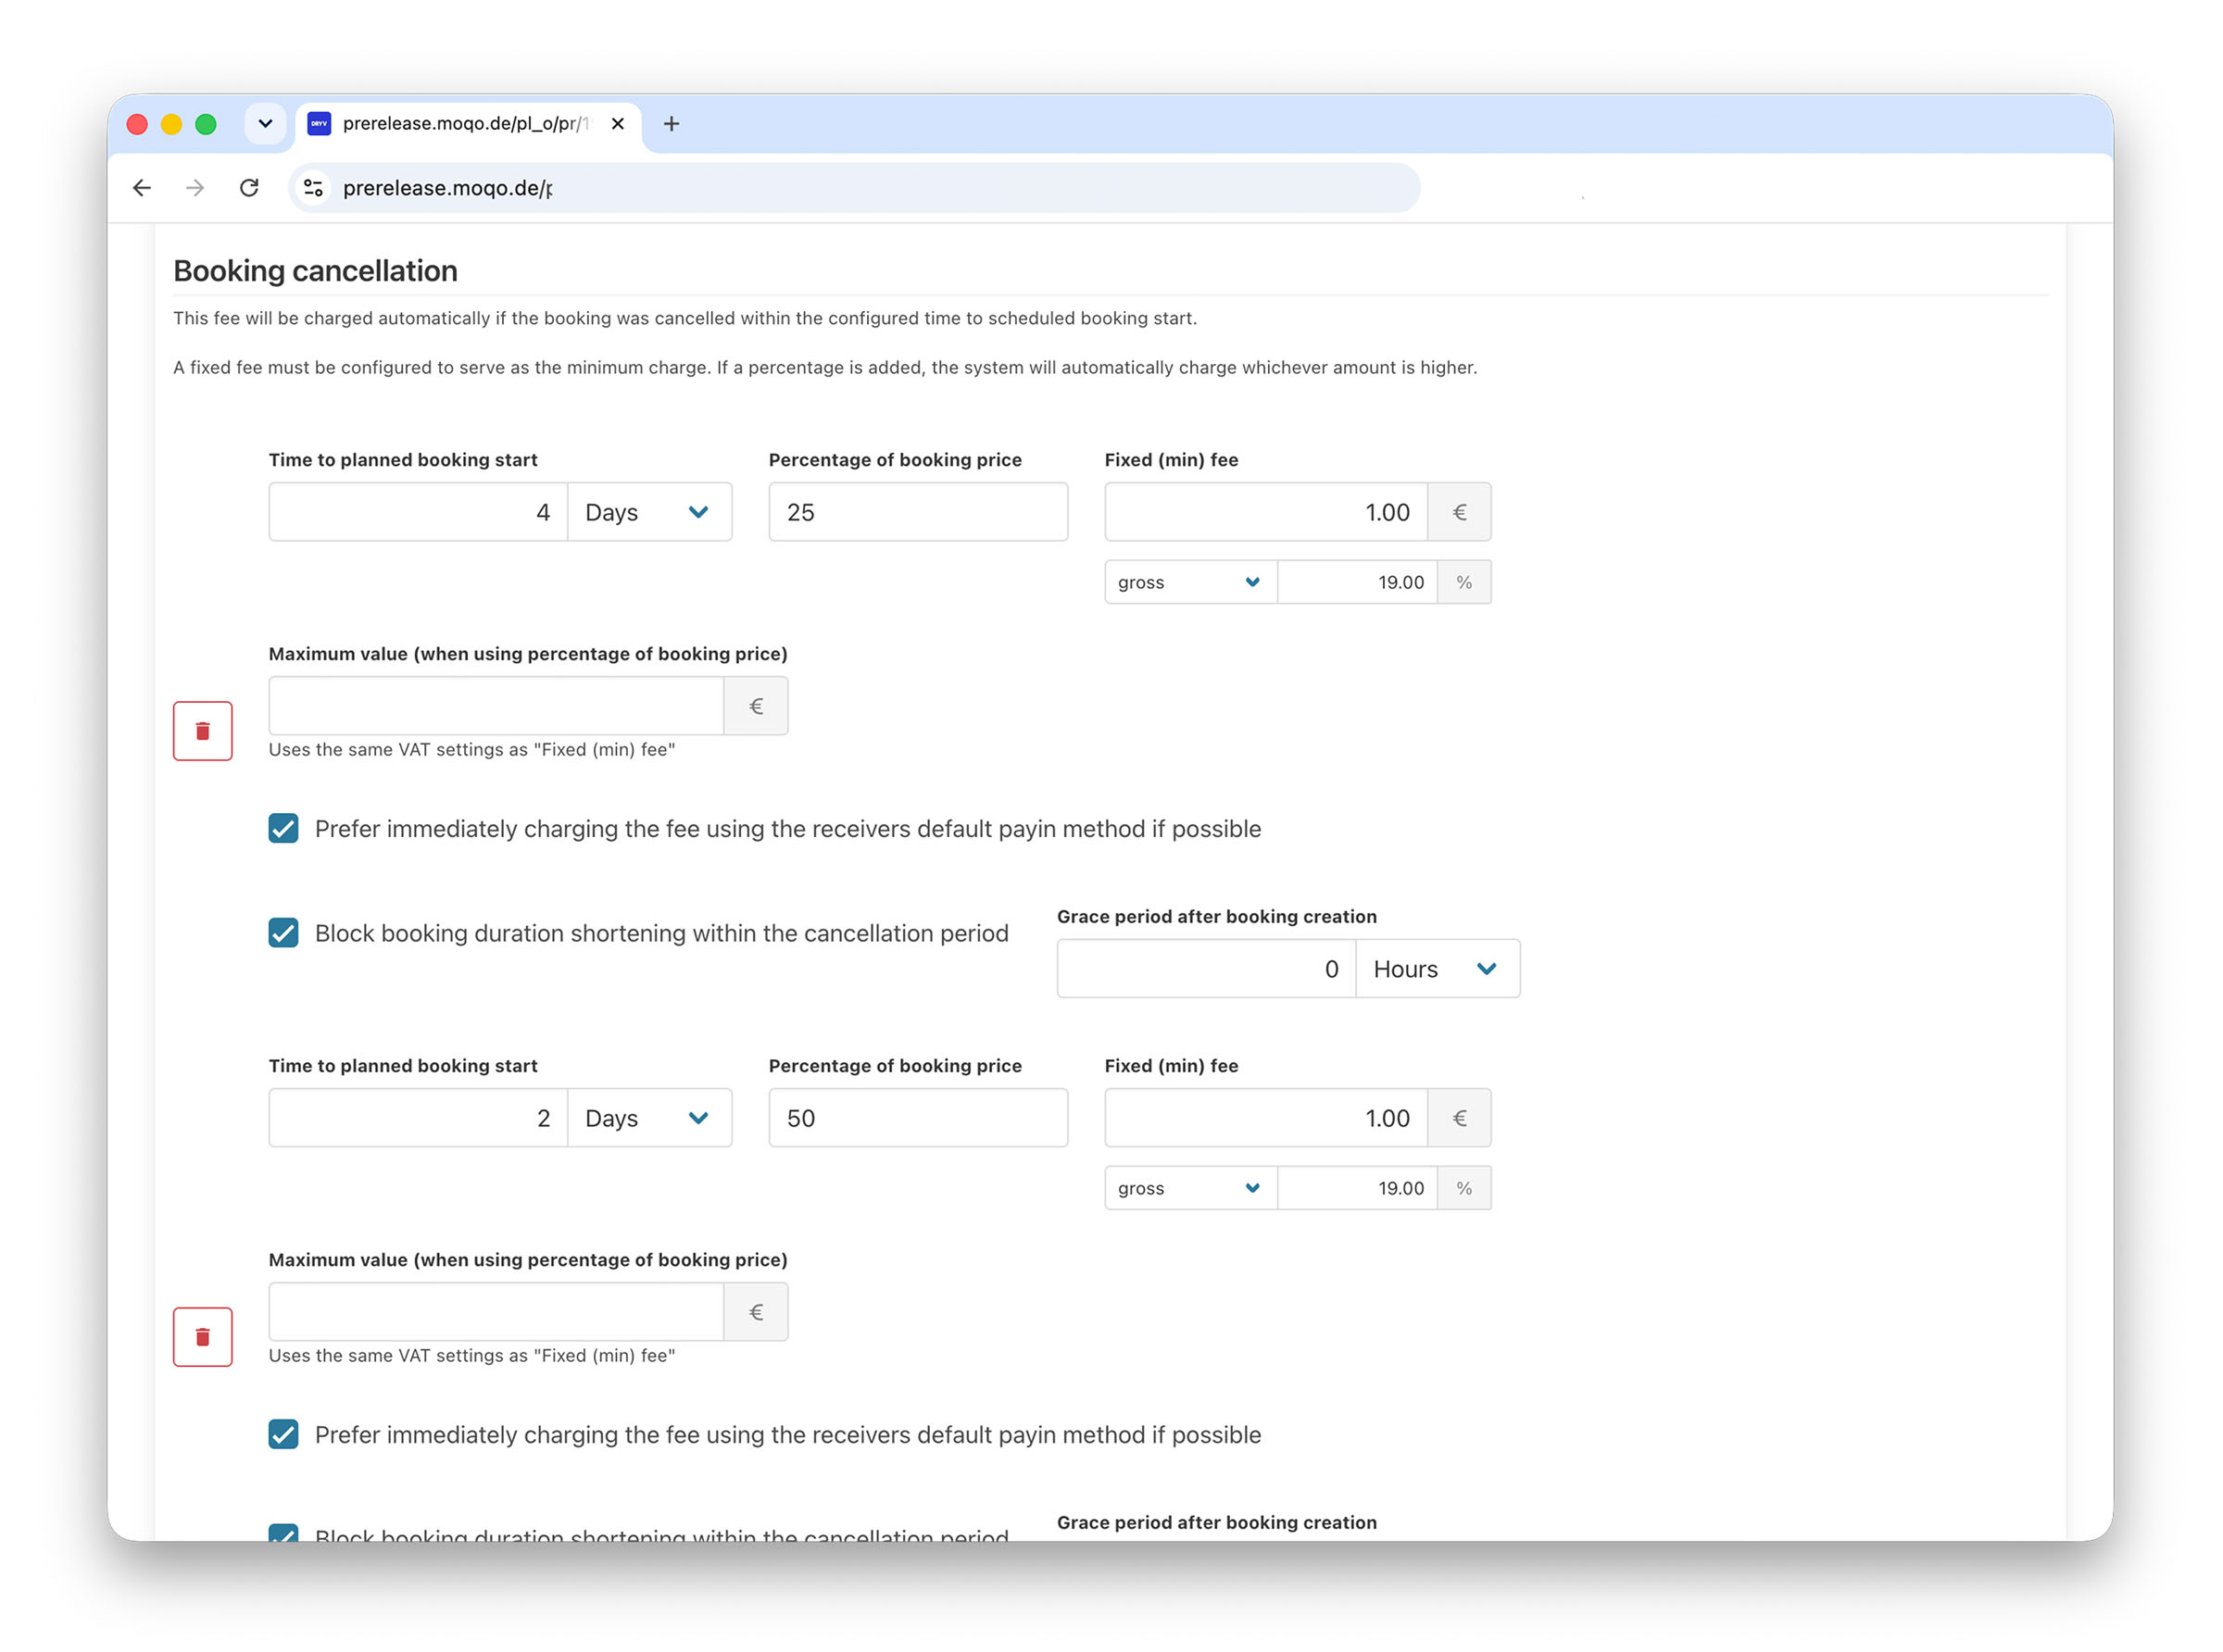Edit time to booking start value 4
Viewport: 2223px width, 1652px height.
[x=418, y=512]
